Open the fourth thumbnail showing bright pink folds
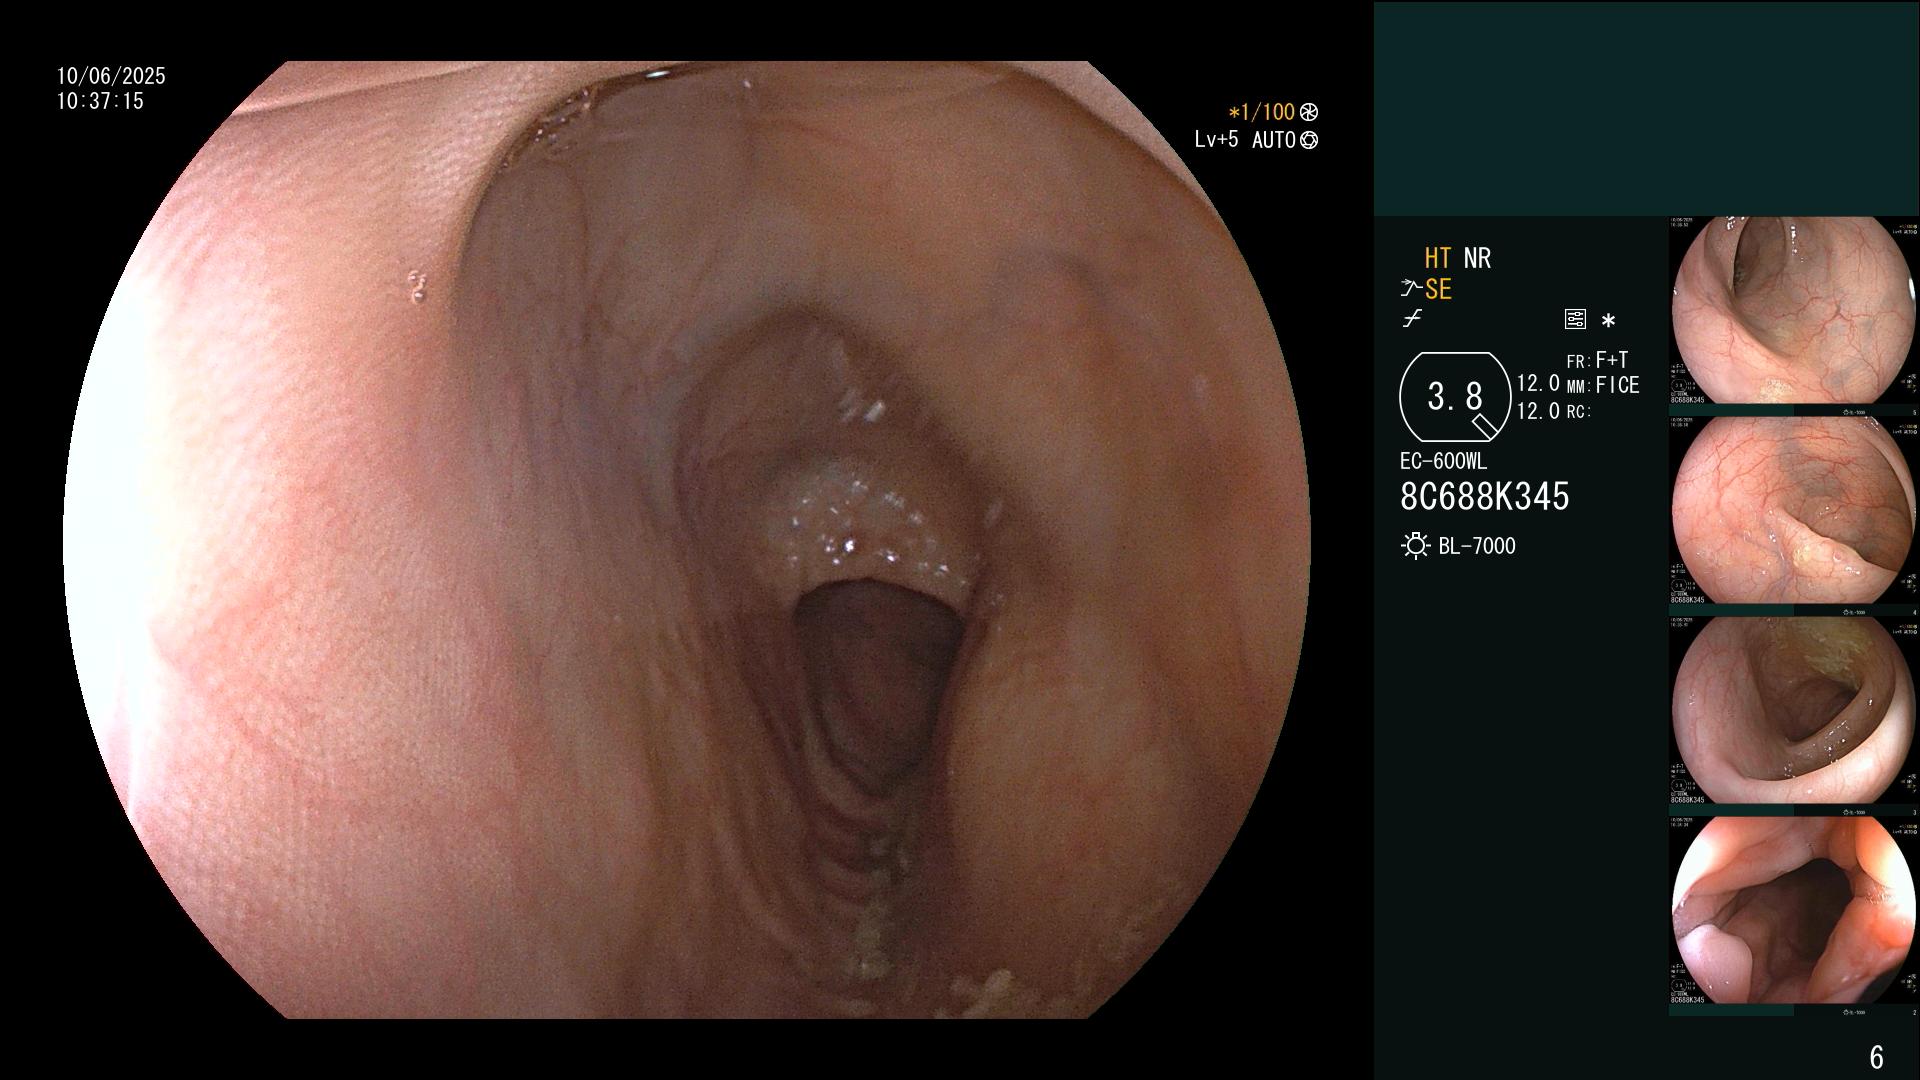Image resolution: width=1920 pixels, height=1080 pixels. click(x=1794, y=911)
